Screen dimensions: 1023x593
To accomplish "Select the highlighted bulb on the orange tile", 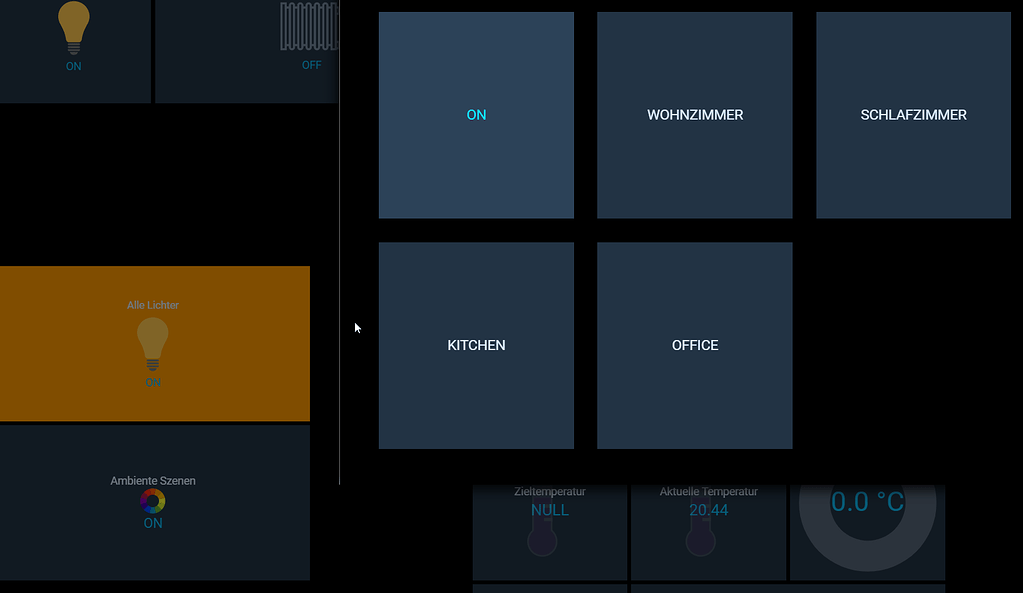I will [152, 342].
